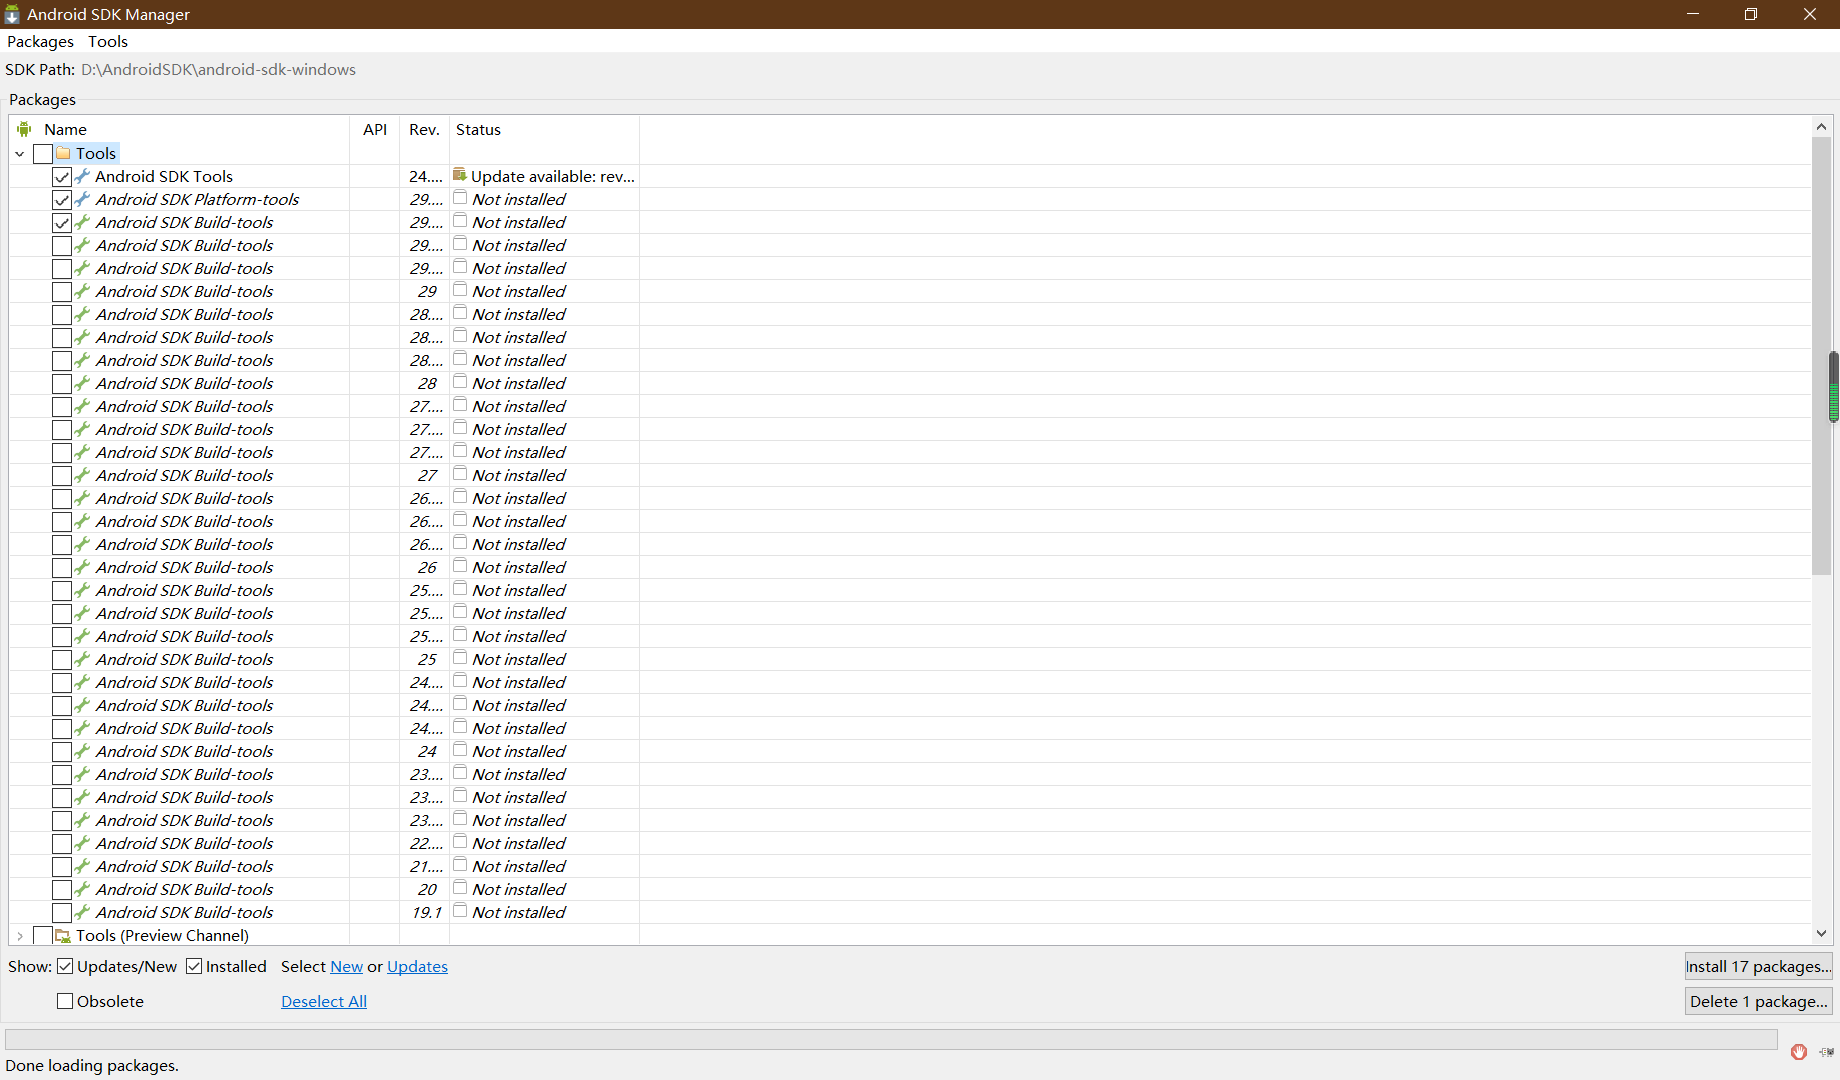Click the Android SDK Manager title bar icon
The image size is (1840, 1080).
point(12,14)
